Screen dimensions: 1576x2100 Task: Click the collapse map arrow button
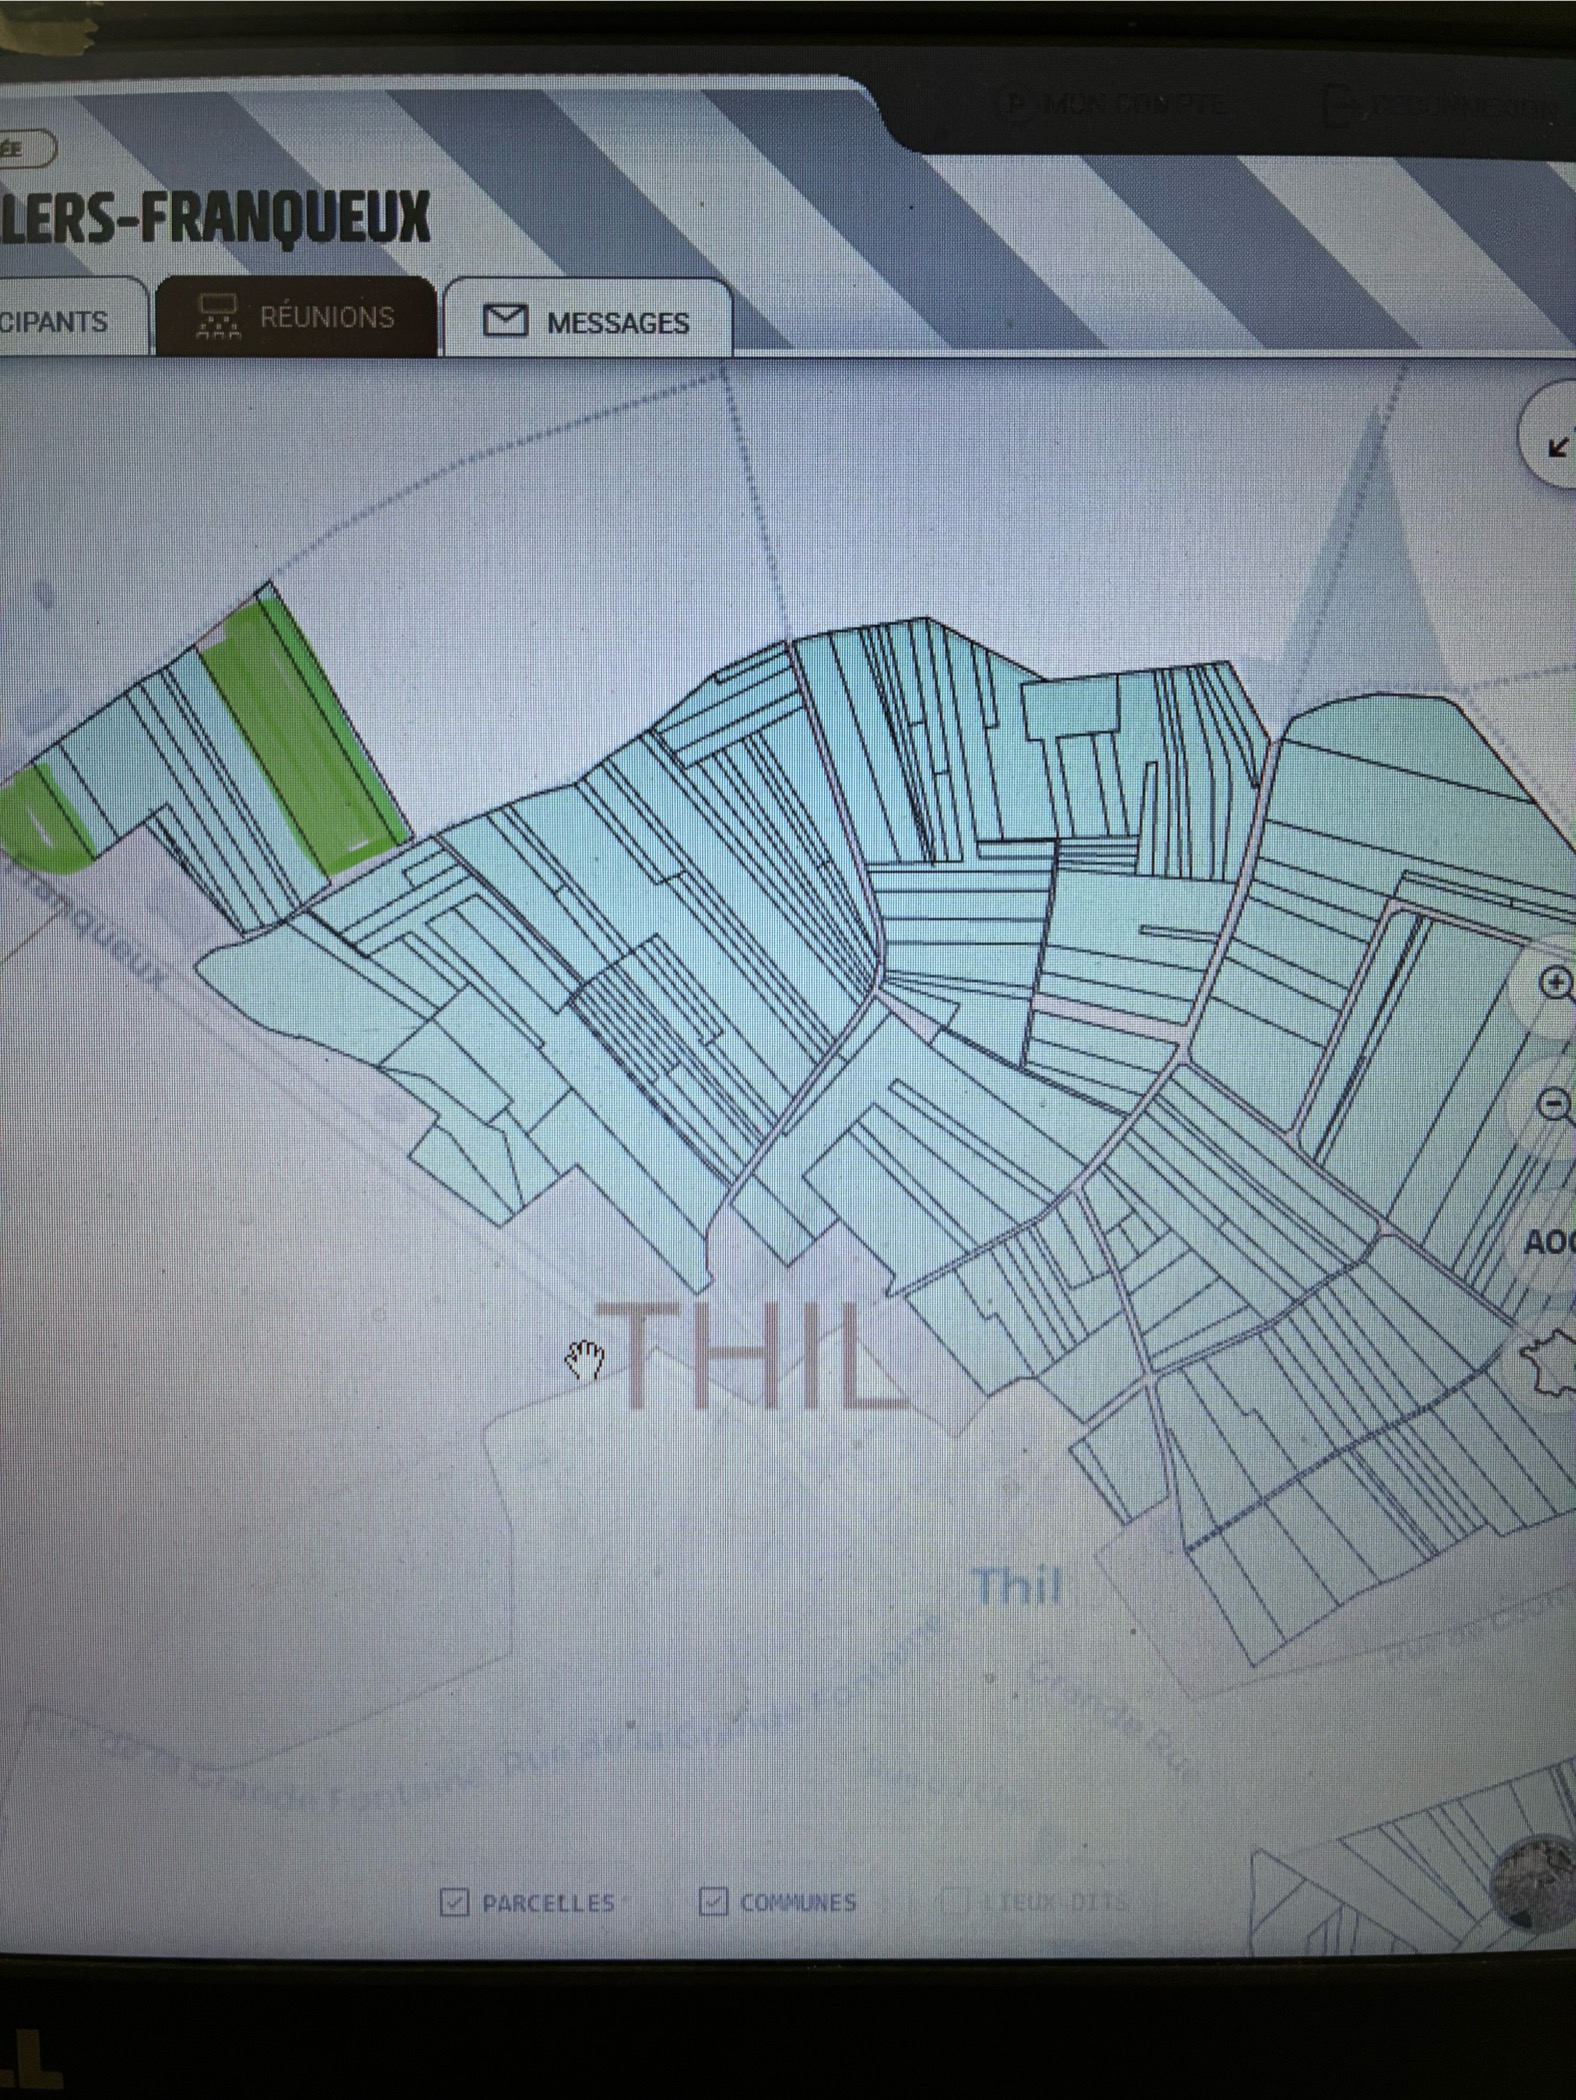(x=1556, y=443)
